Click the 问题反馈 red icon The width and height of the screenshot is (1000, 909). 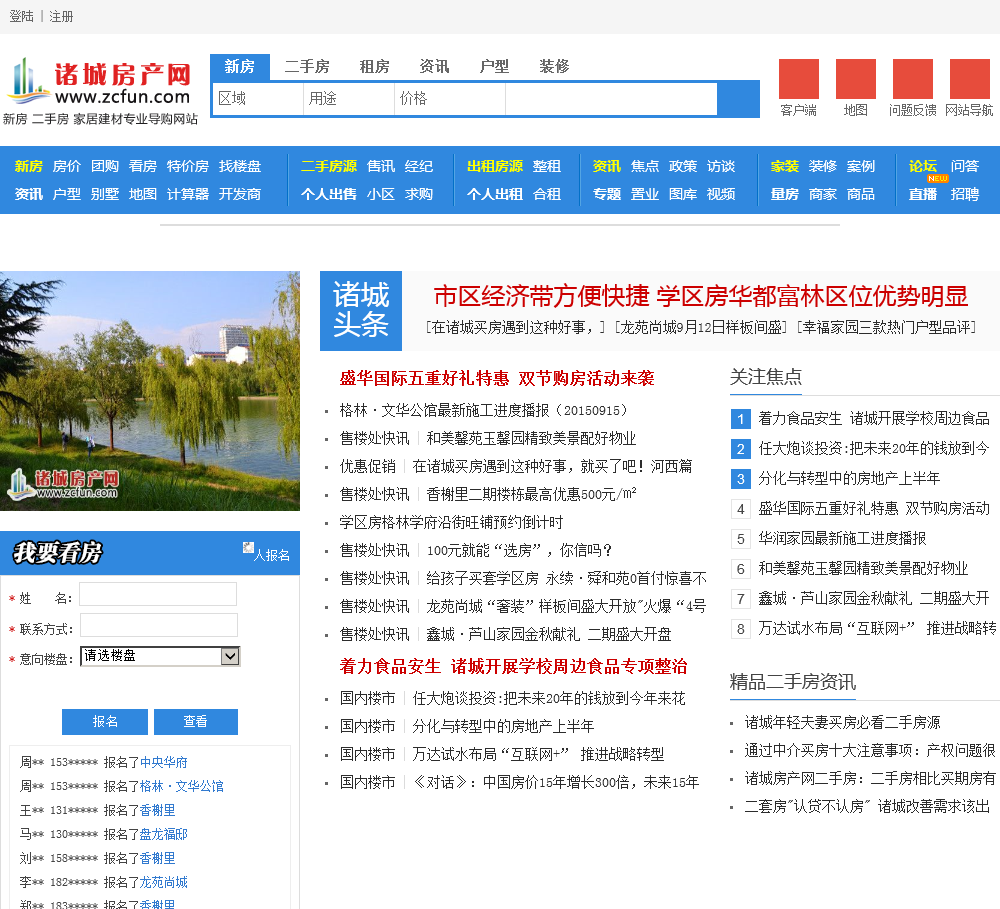click(x=913, y=79)
